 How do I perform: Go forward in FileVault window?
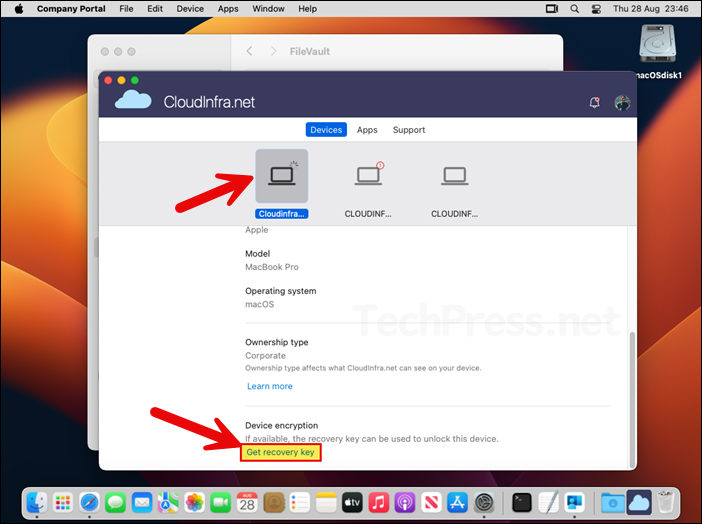point(274,52)
